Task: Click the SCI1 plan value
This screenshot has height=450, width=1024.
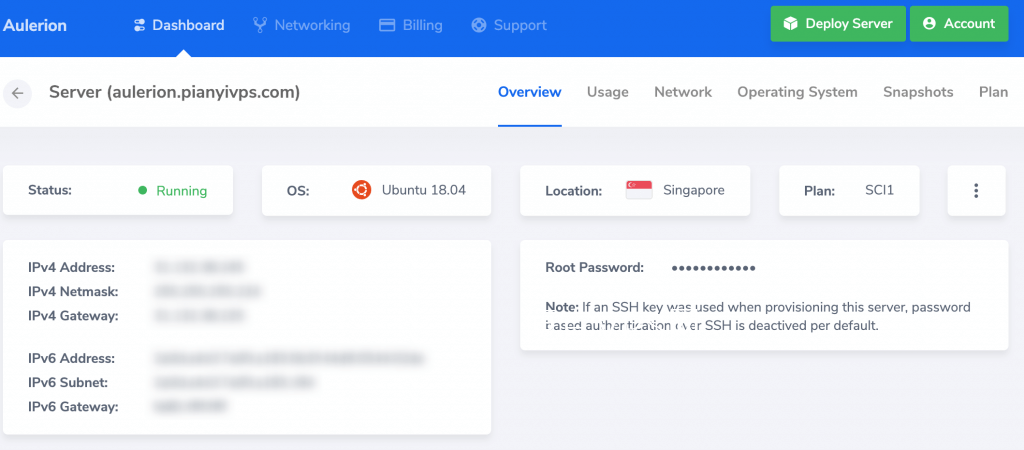Action: (879, 191)
